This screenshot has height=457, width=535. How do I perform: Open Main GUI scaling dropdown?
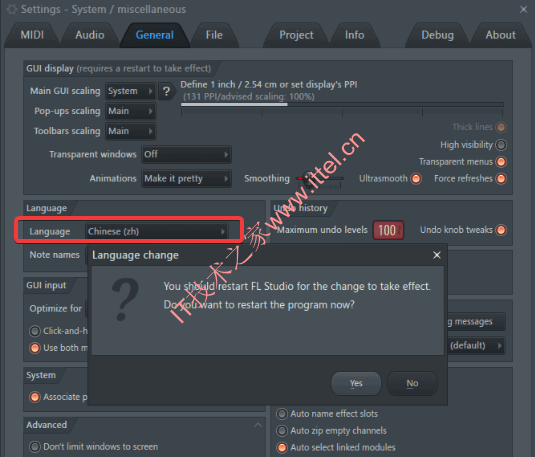[x=130, y=91]
